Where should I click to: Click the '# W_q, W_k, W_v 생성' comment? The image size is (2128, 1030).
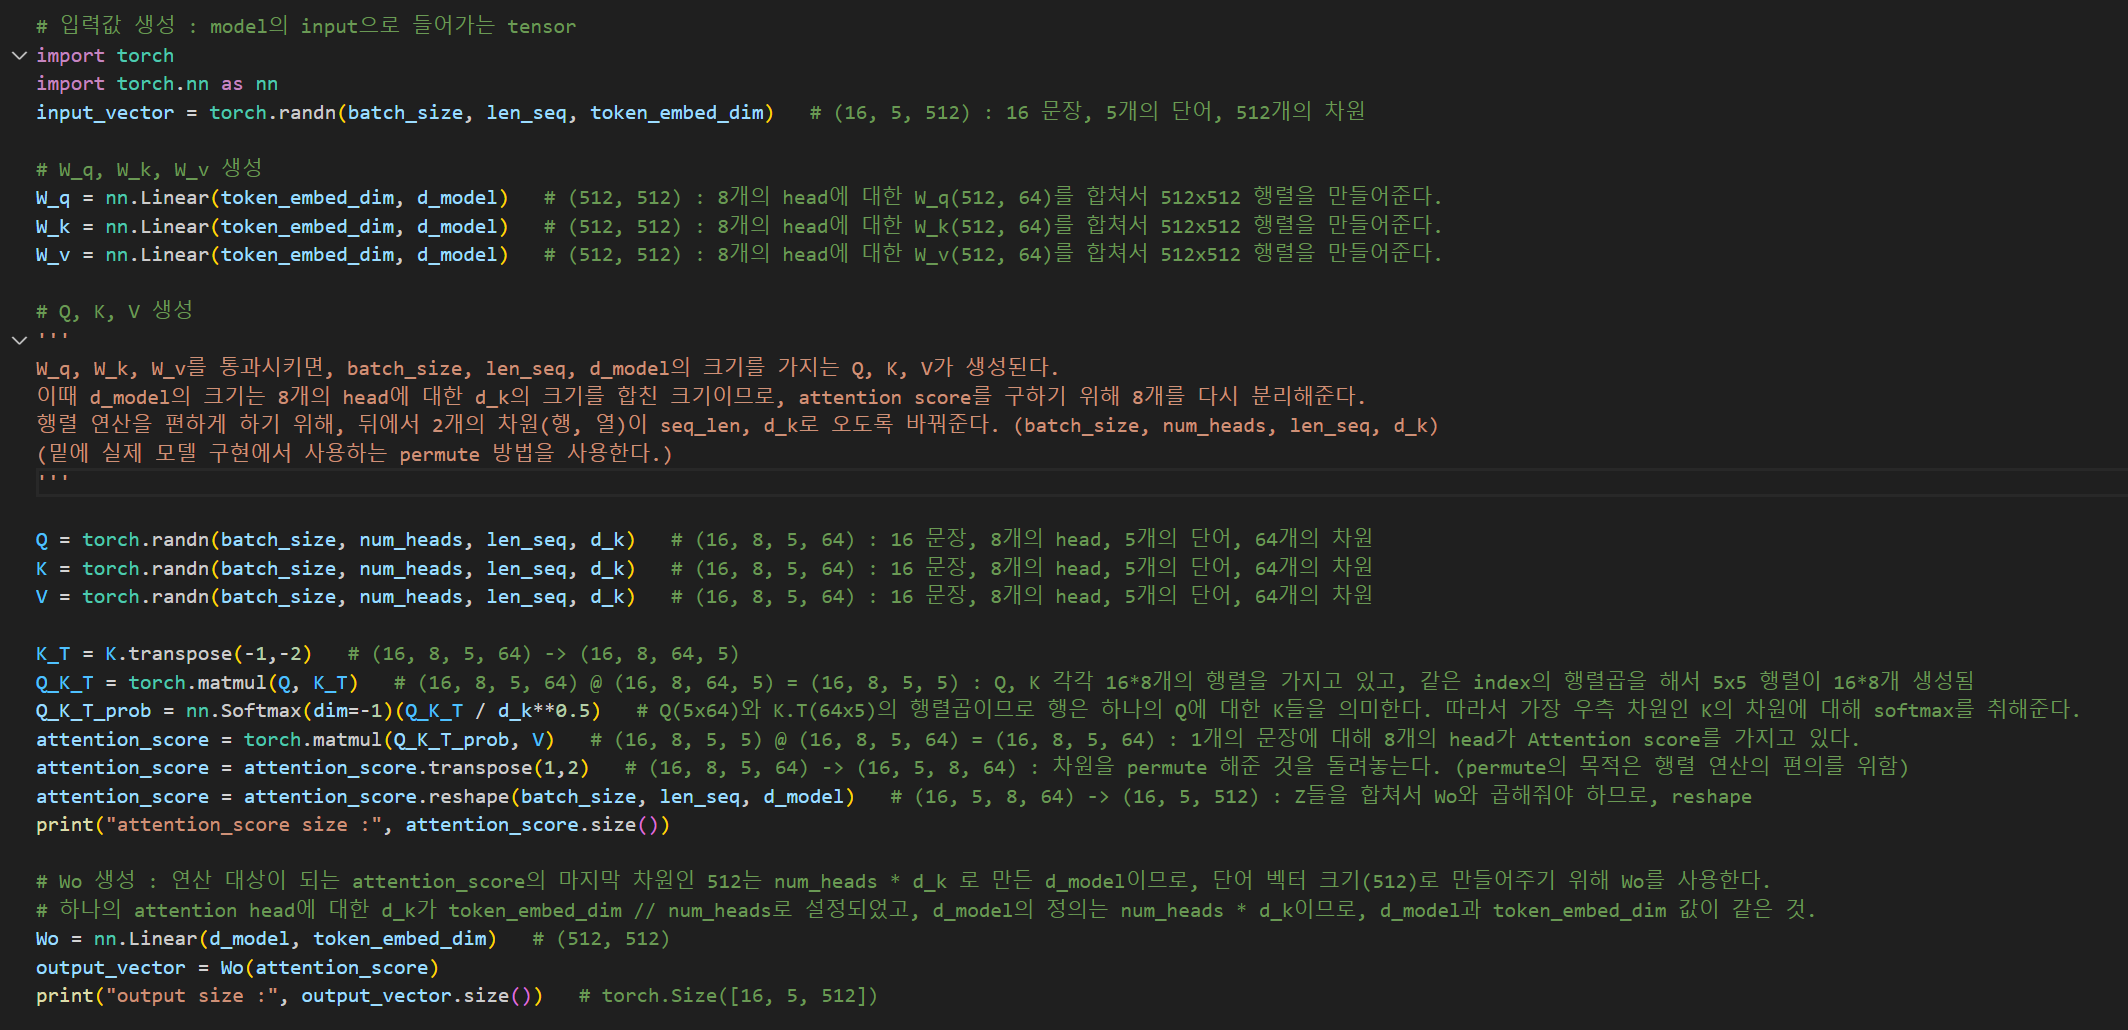point(149,169)
